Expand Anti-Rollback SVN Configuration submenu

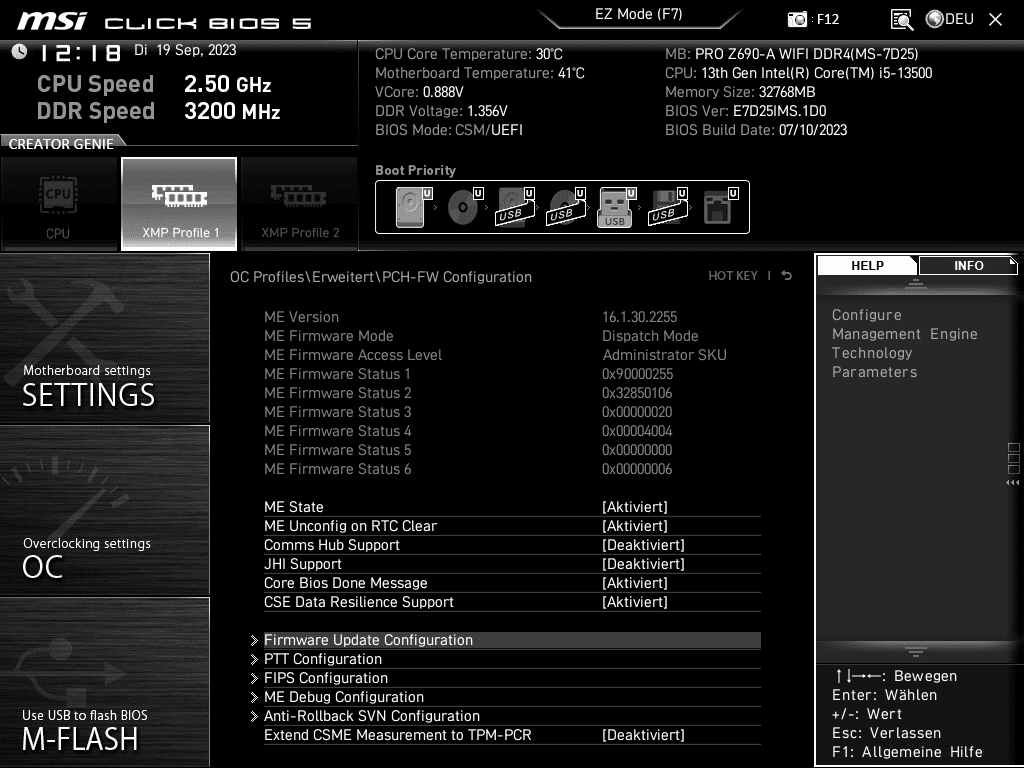coord(512,716)
